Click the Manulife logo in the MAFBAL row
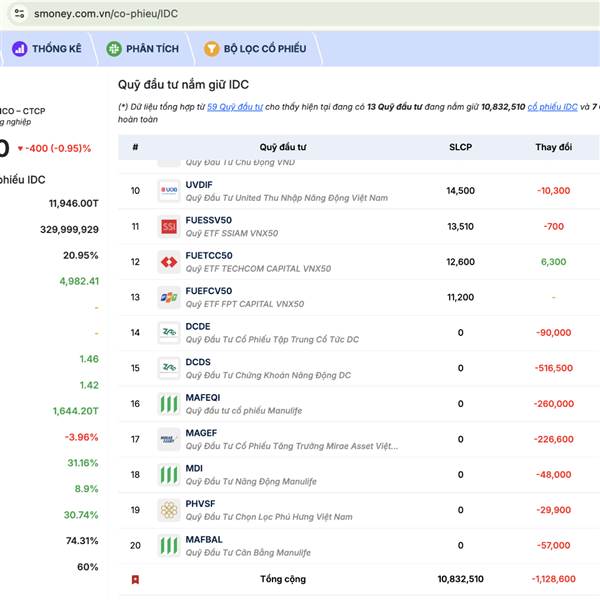Viewport: 600px width, 600px height. [x=169, y=545]
